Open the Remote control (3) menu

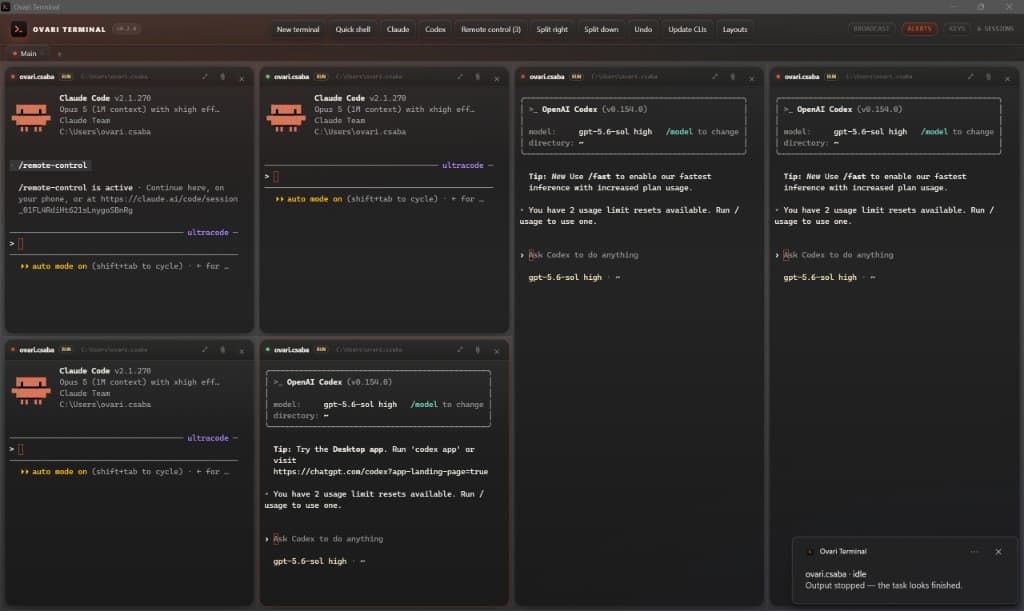(x=490, y=29)
